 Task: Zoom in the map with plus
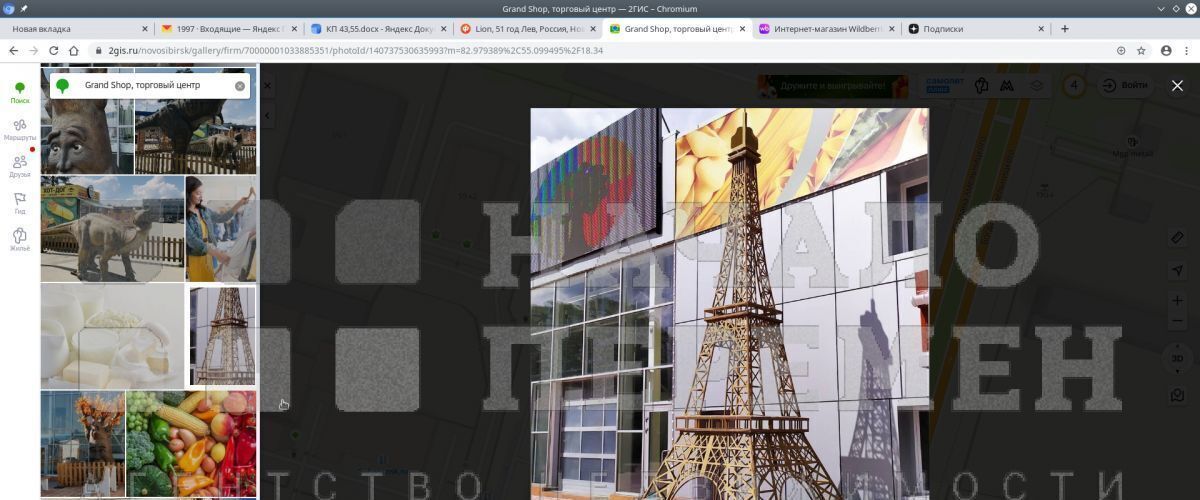coord(1177,301)
